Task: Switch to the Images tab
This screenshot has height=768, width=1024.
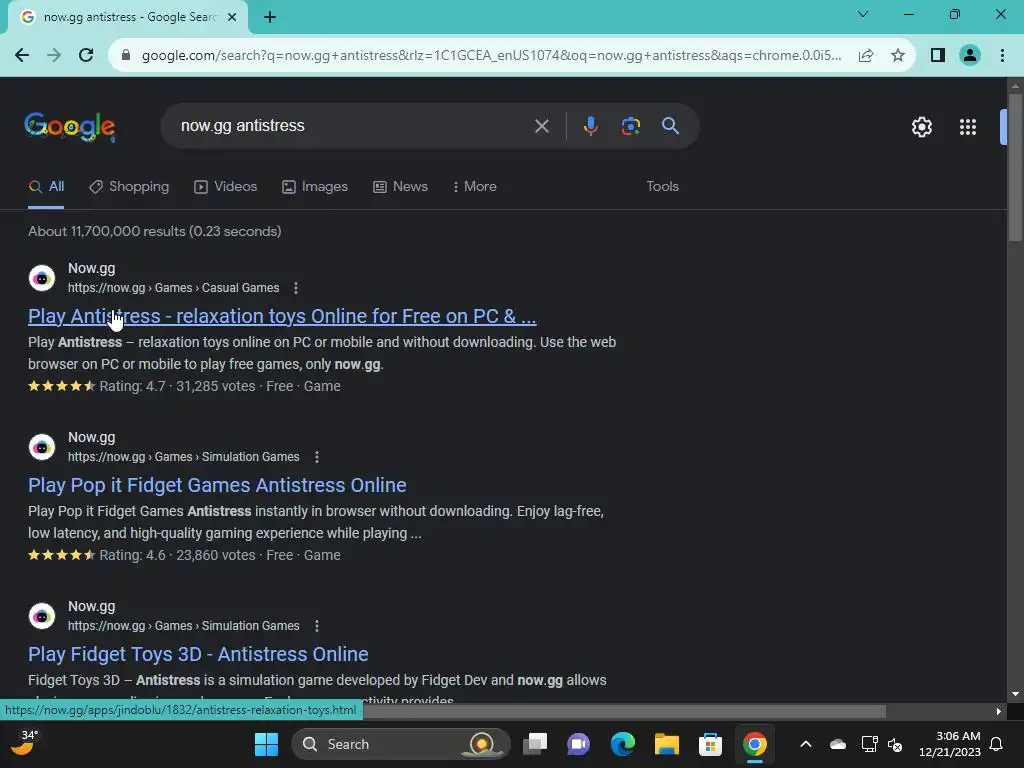Action: pyautogui.click(x=315, y=187)
